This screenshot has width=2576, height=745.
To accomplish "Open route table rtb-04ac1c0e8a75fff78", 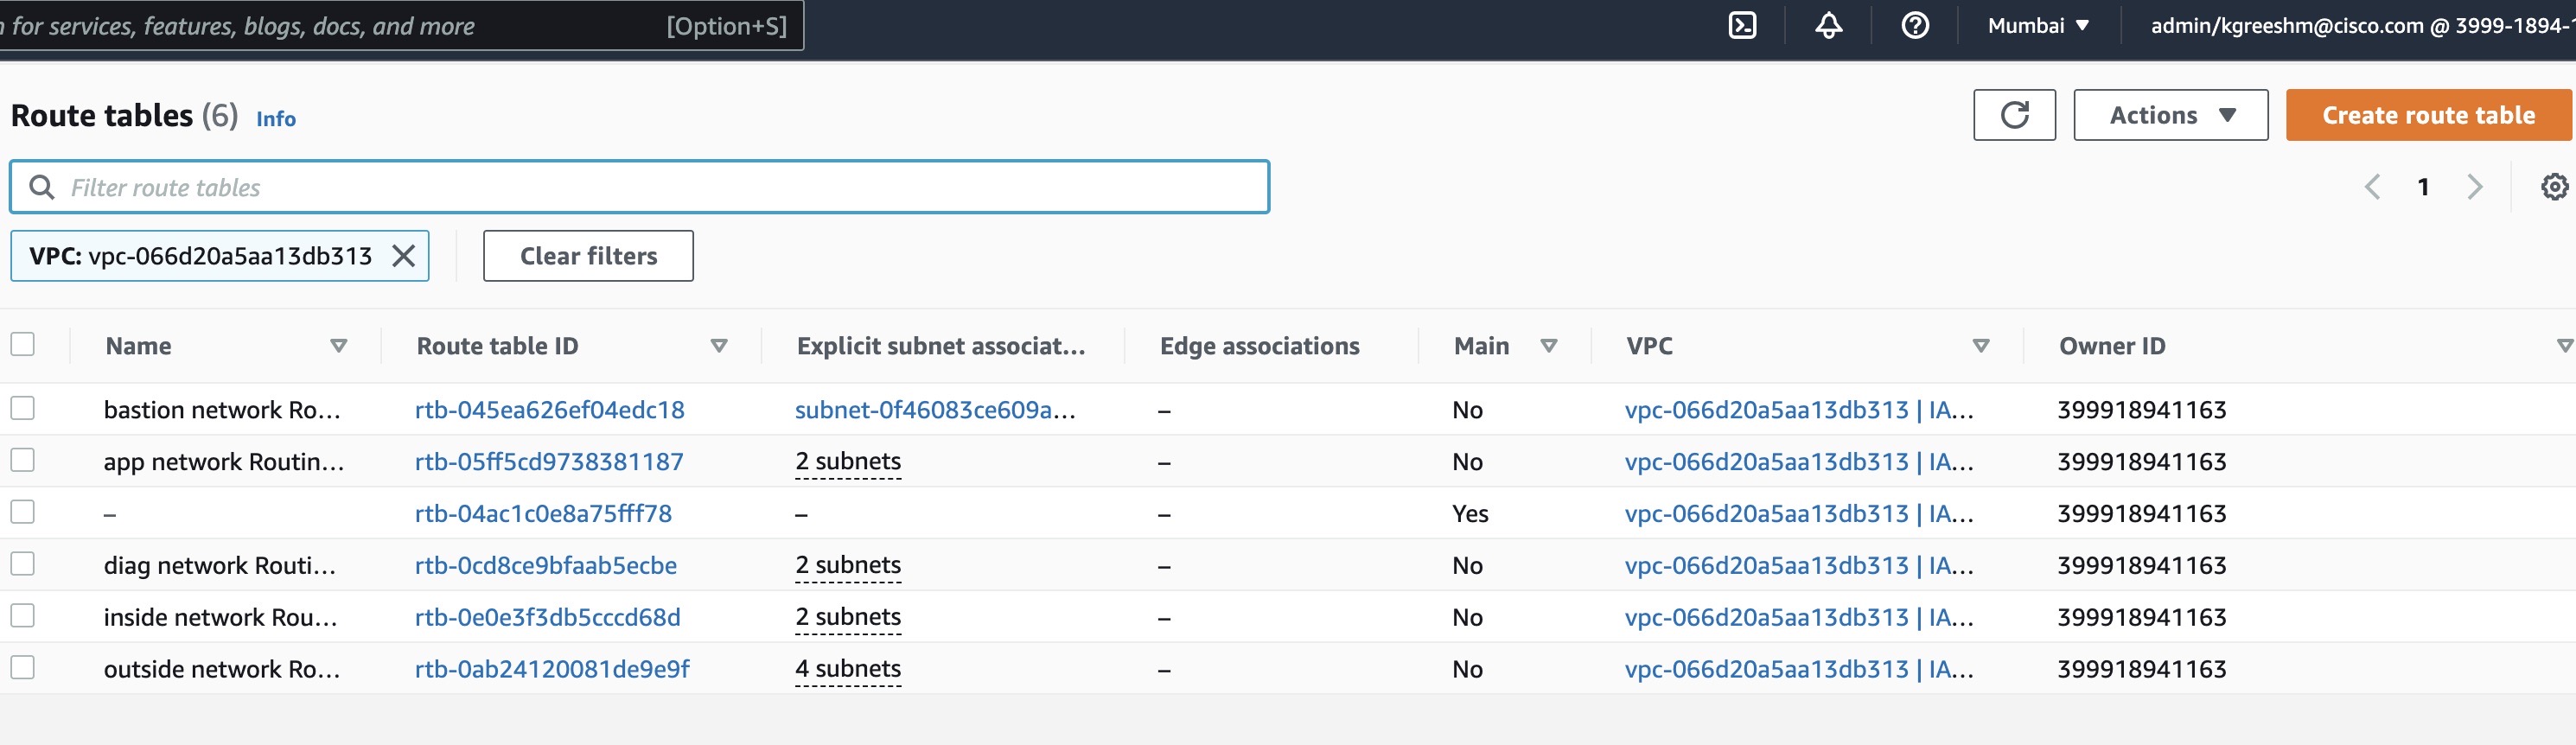I will click(x=543, y=514).
